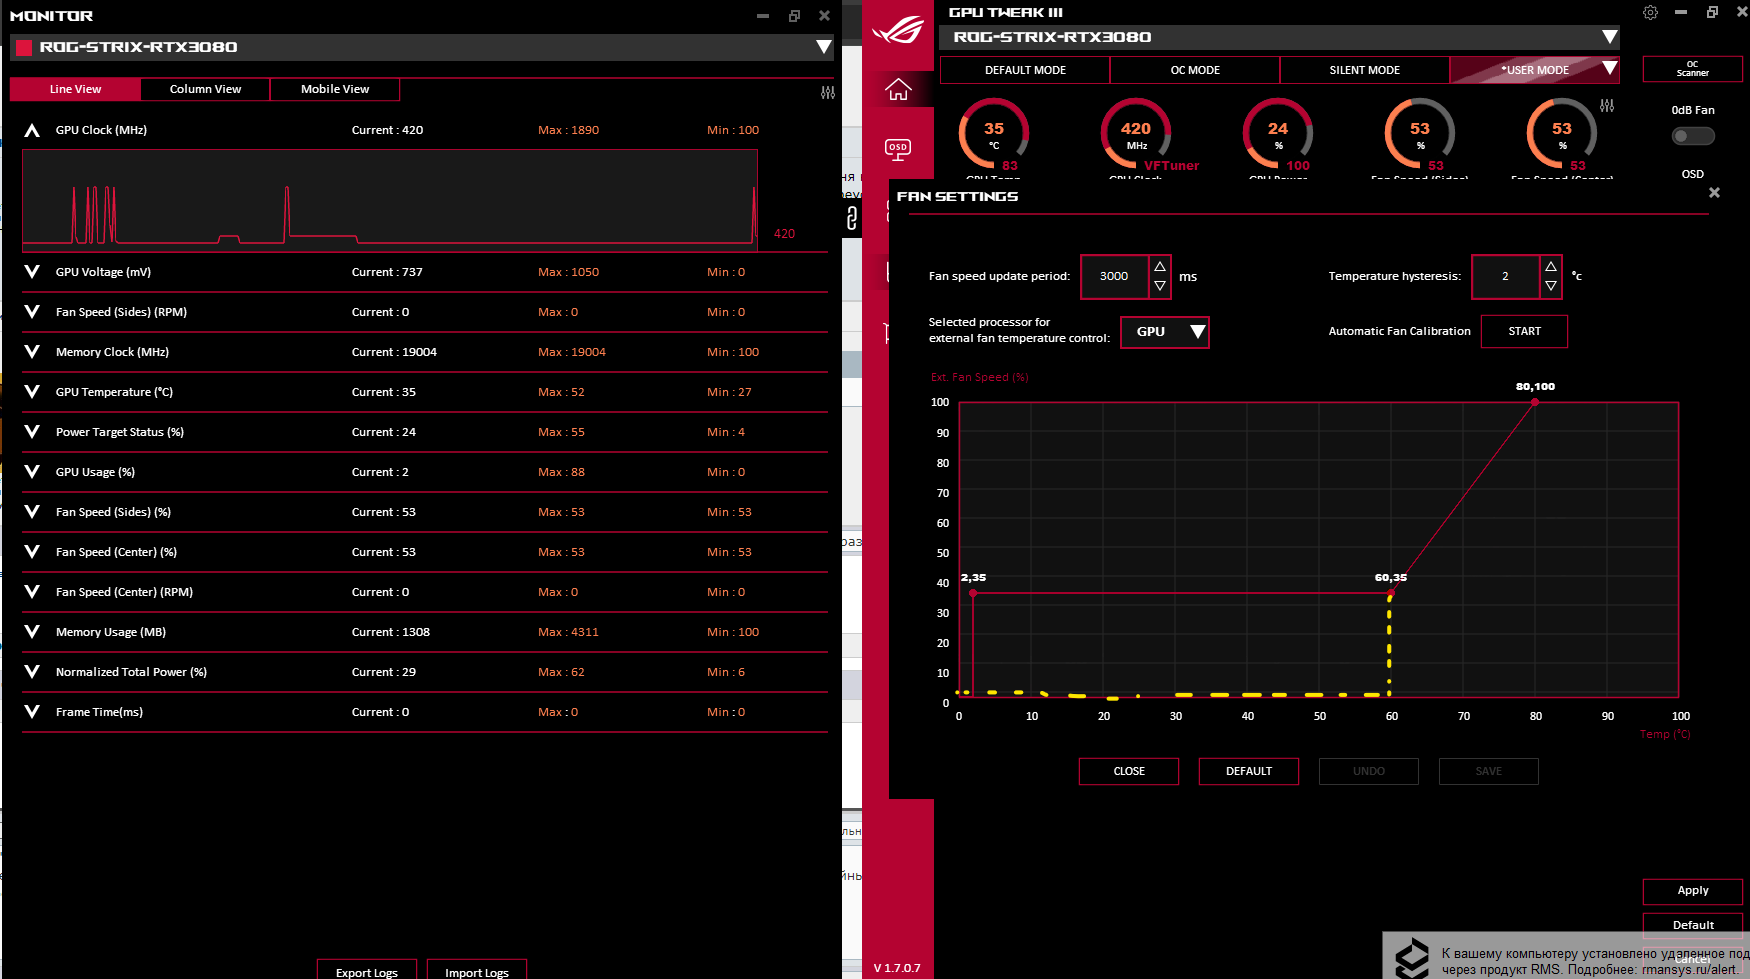
Task: Expand the Normalized Total Power (%) row
Action: (x=32, y=672)
